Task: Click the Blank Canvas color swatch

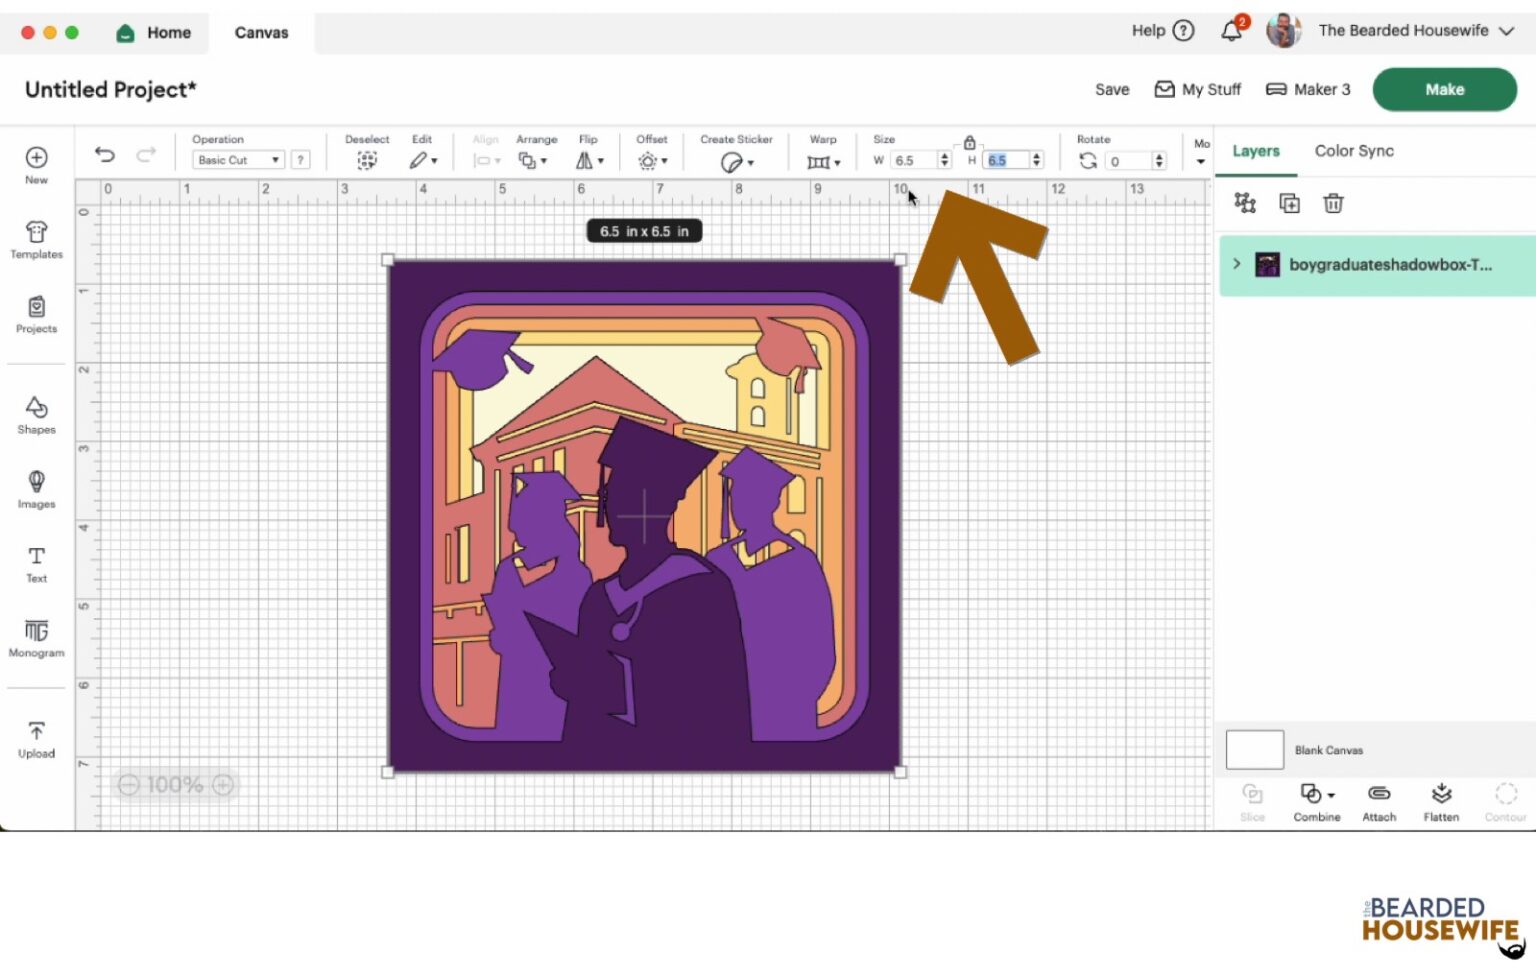Action: [1253, 749]
